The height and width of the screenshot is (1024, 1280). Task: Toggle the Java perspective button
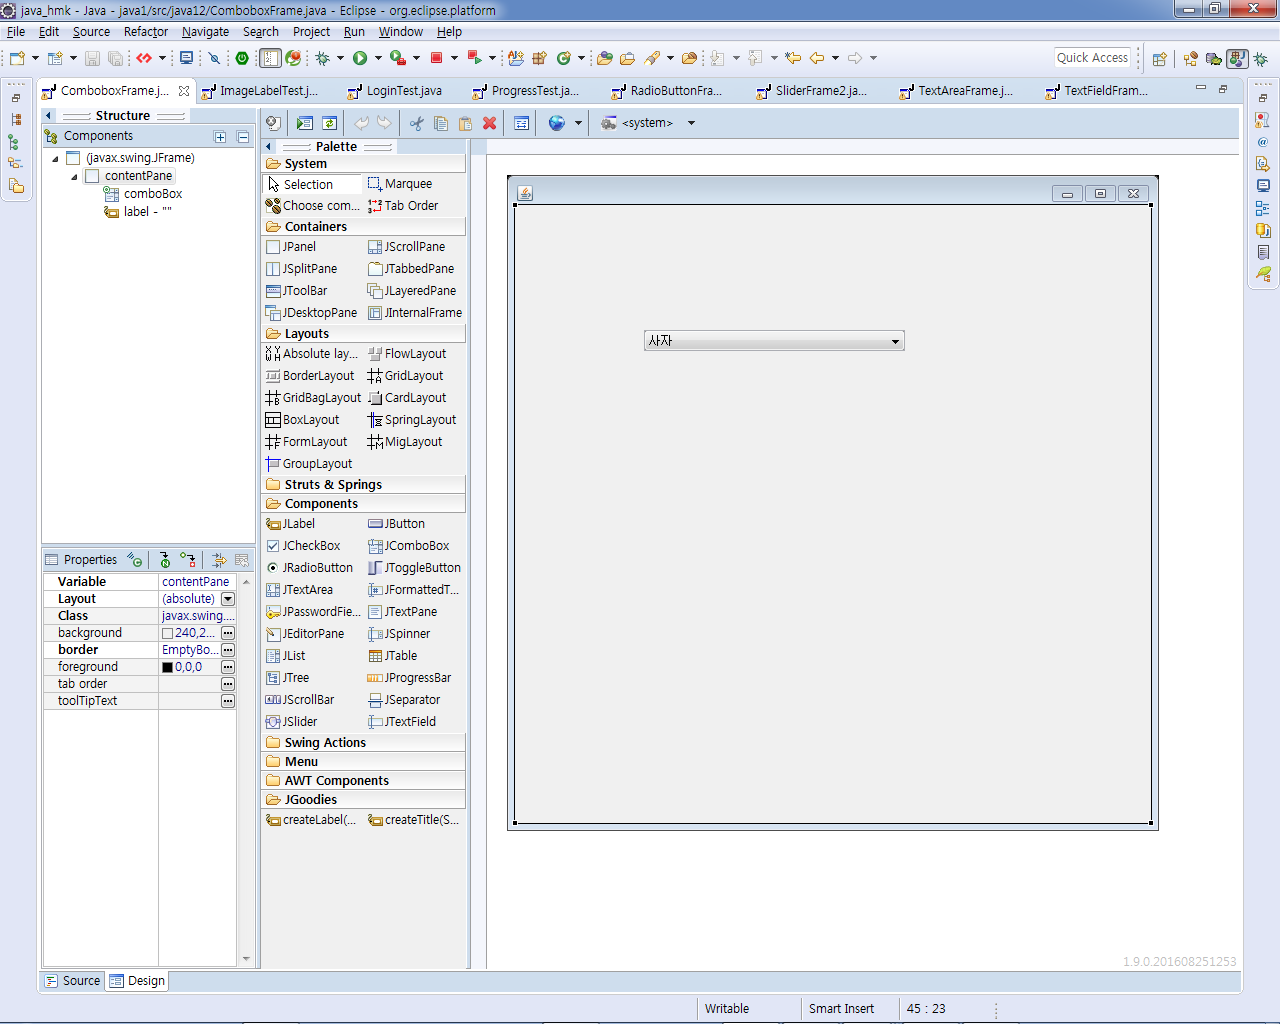coord(1238,59)
